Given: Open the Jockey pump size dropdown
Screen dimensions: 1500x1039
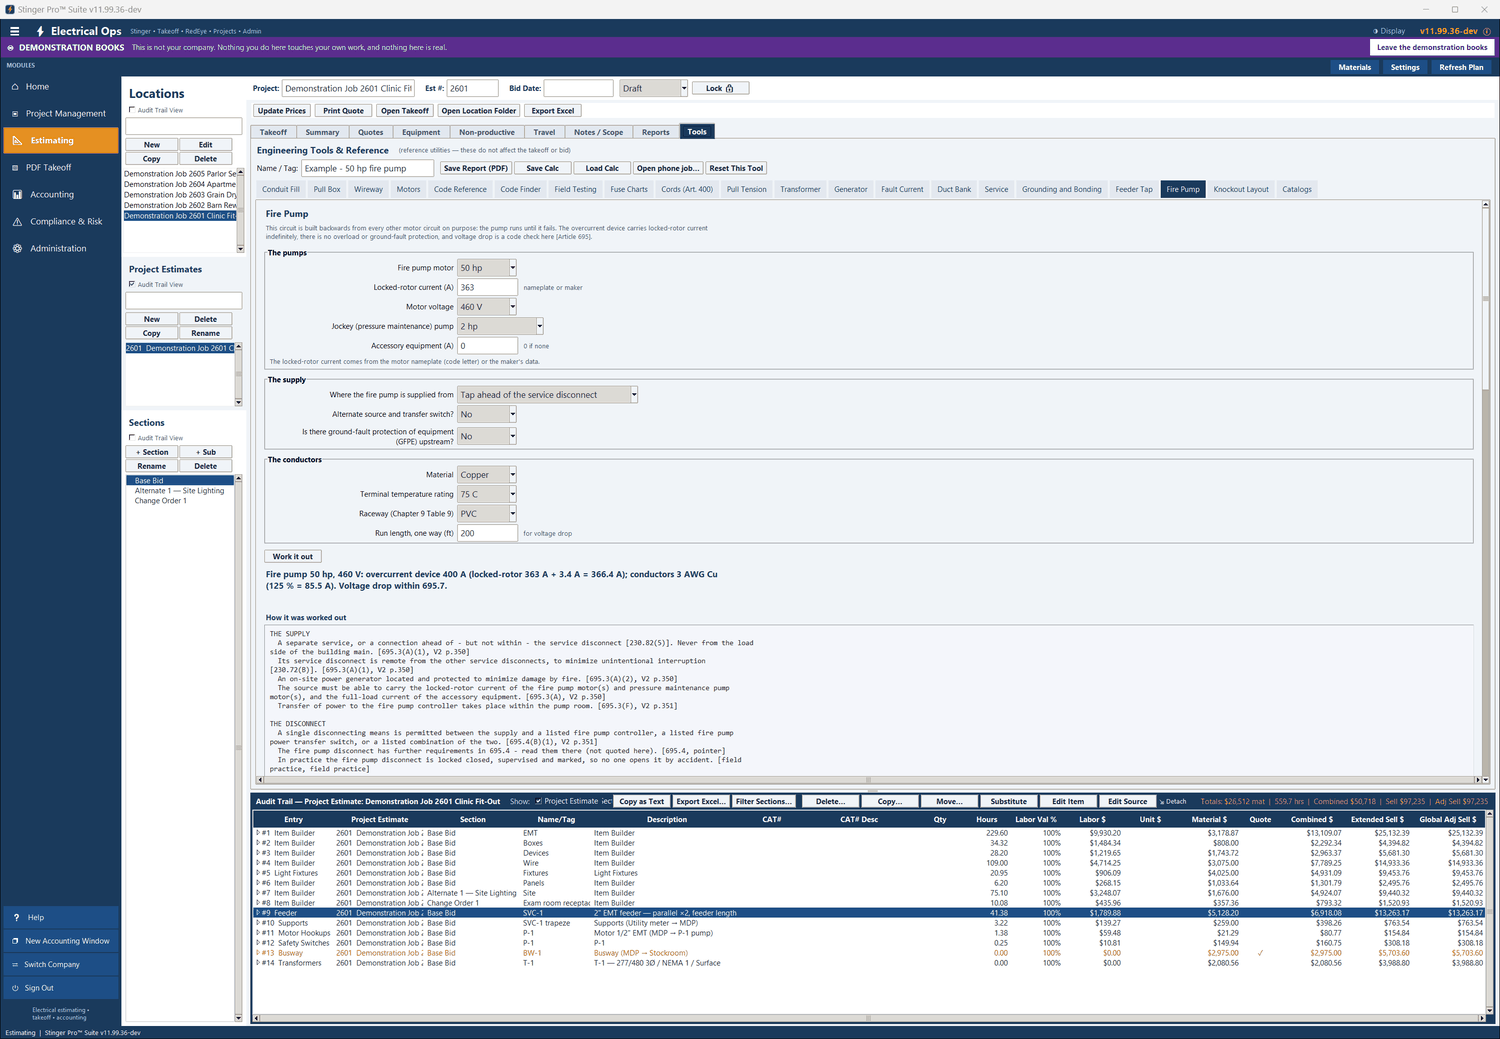Looking at the screenshot, I should [539, 326].
